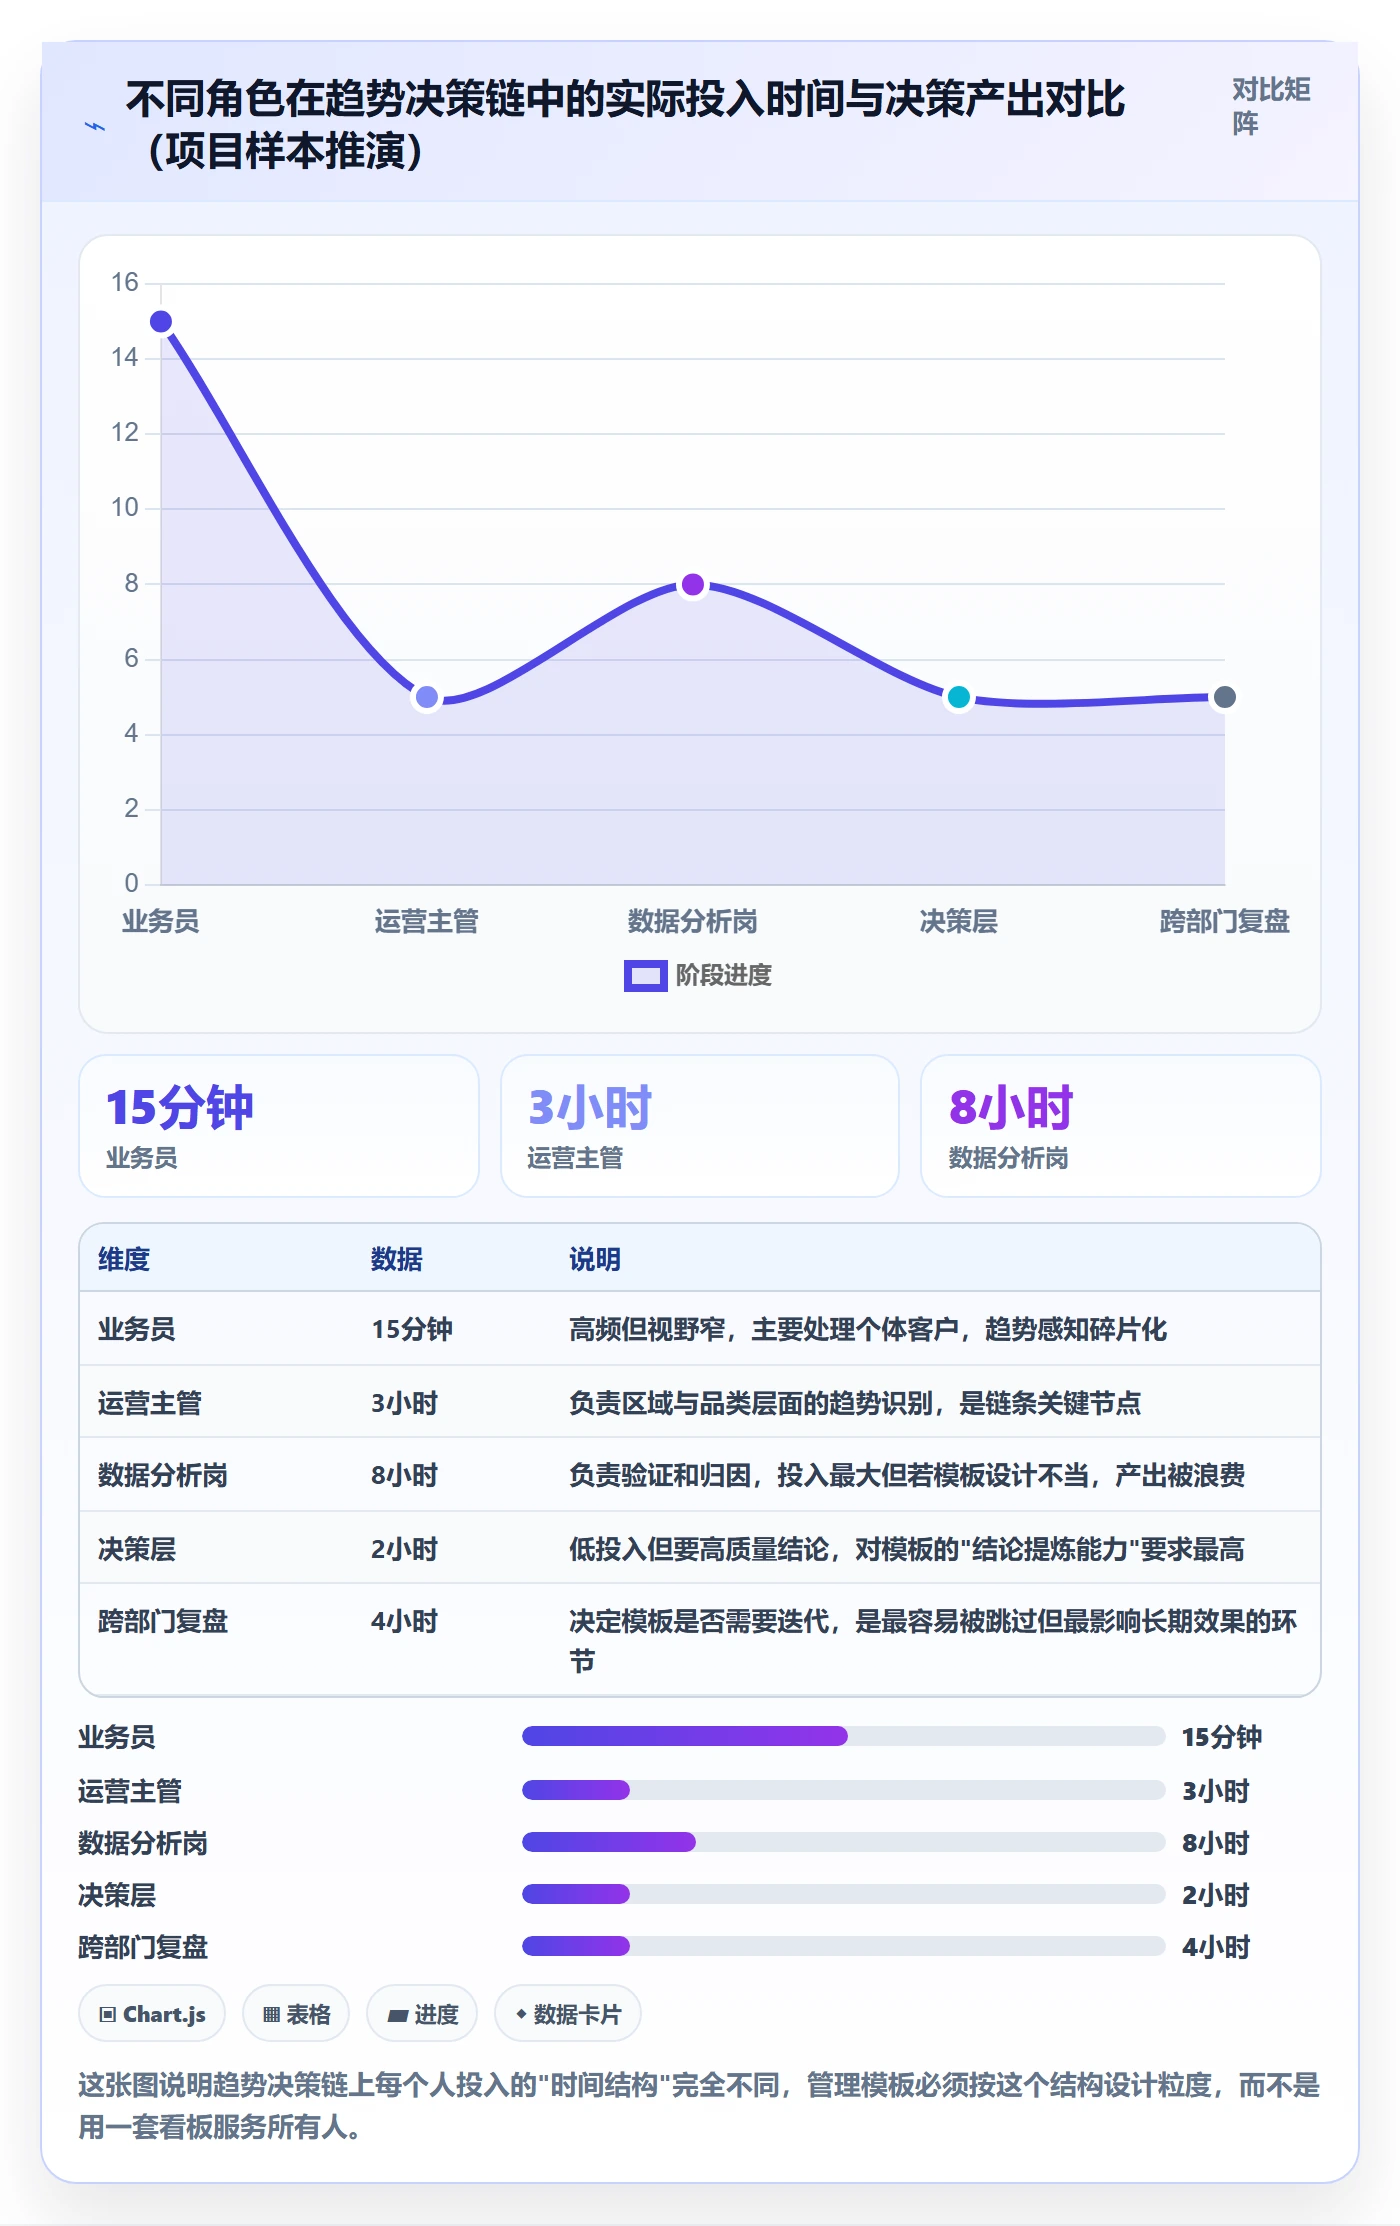
Task: Click the 运营主管 data point on the chart
Action: tap(427, 697)
